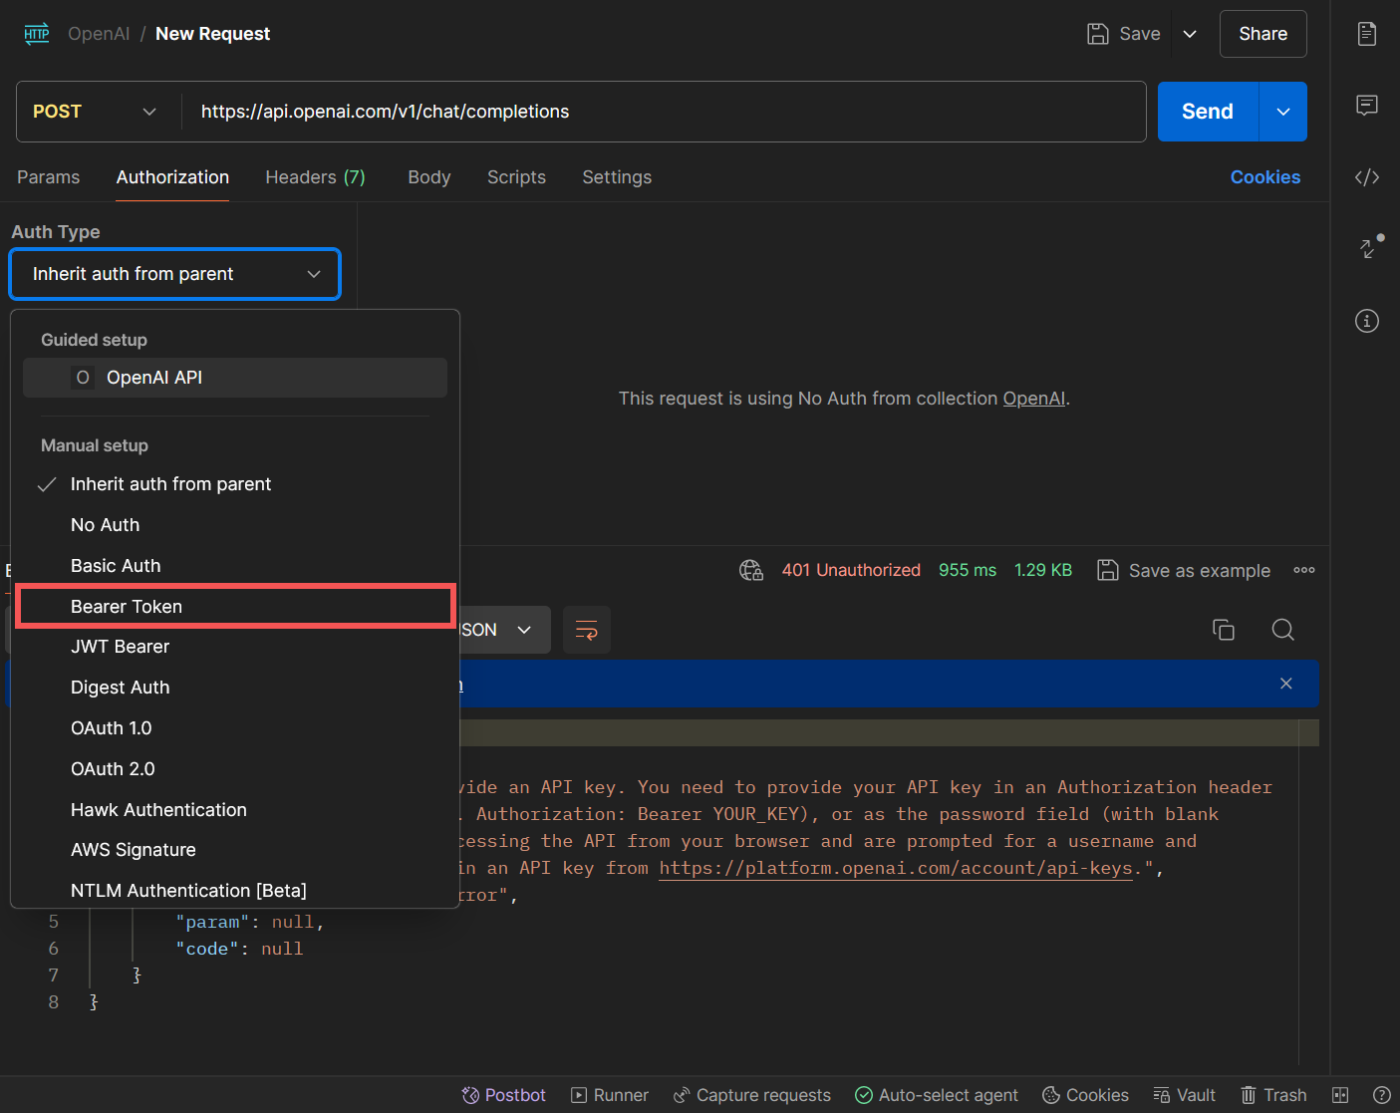The width and height of the screenshot is (1400, 1113).
Task: Click the related requests arrows icon
Action: pos(1370,246)
